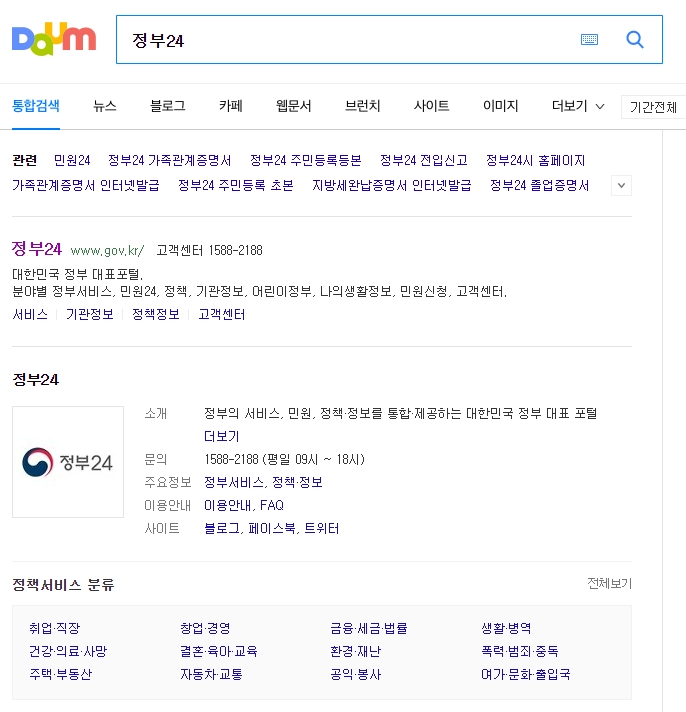Click related search 정부24 가족관계증명서
686x712 pixels.
pyautogui.click(x=169, y=160)
